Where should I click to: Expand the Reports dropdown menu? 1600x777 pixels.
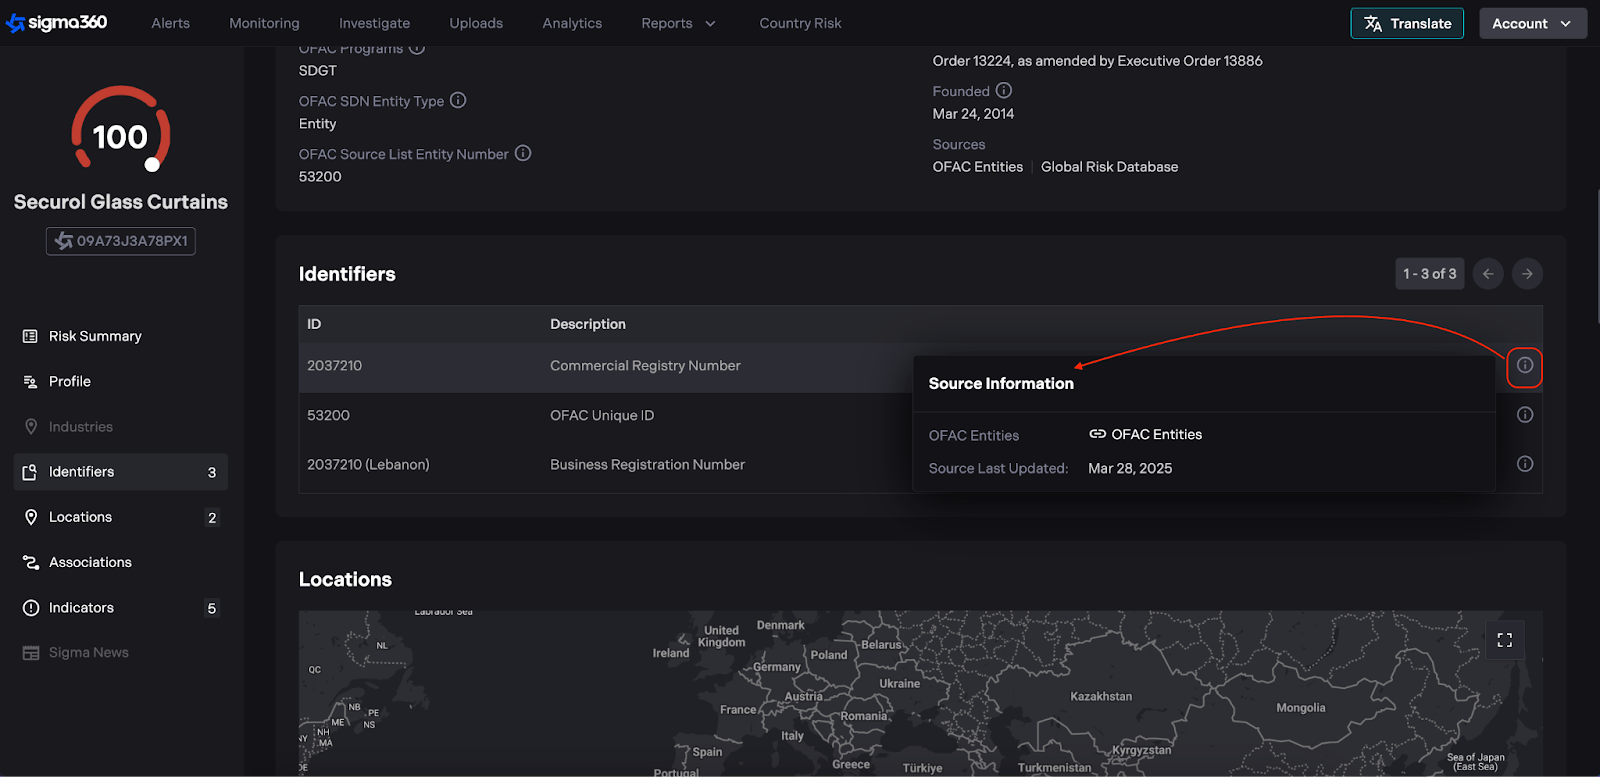coord(678,23)
